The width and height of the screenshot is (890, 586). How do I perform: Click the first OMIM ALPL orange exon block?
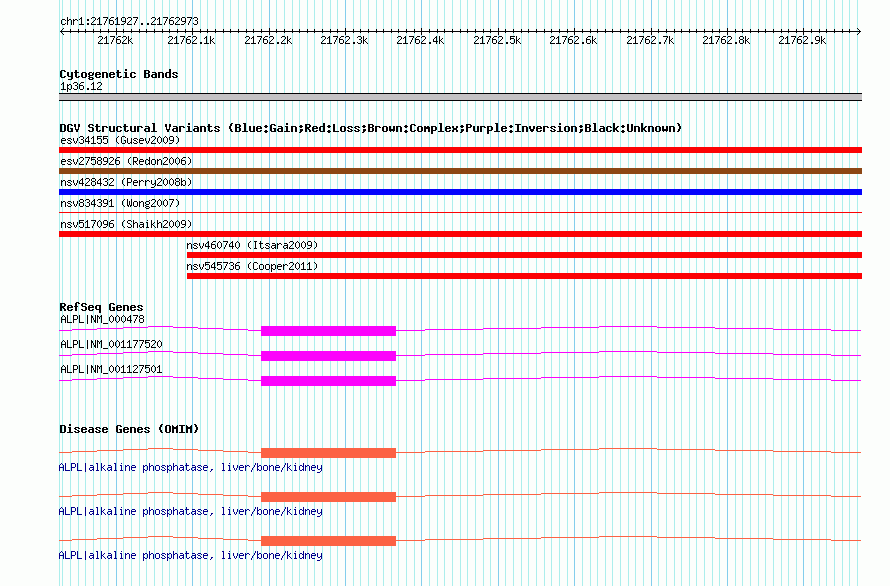pyautogui.click(x=328, y=453)
